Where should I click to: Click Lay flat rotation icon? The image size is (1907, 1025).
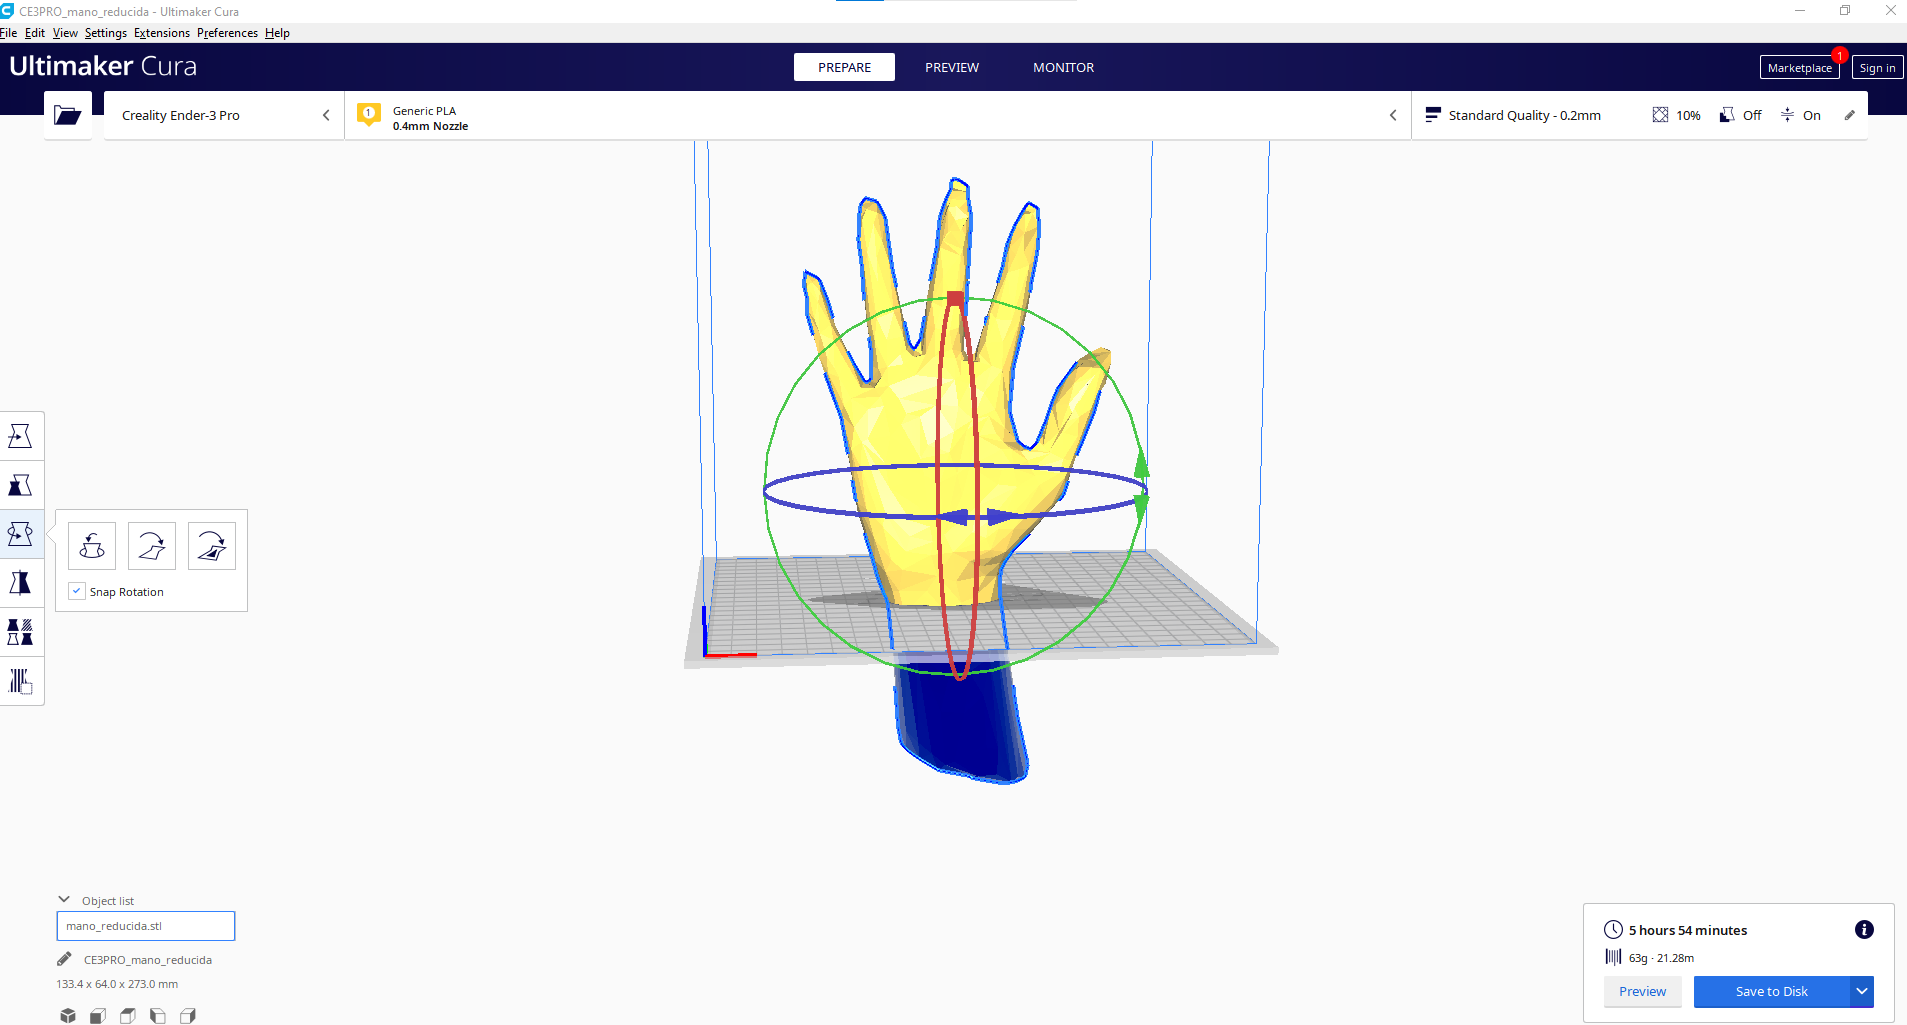pos(152,546)
